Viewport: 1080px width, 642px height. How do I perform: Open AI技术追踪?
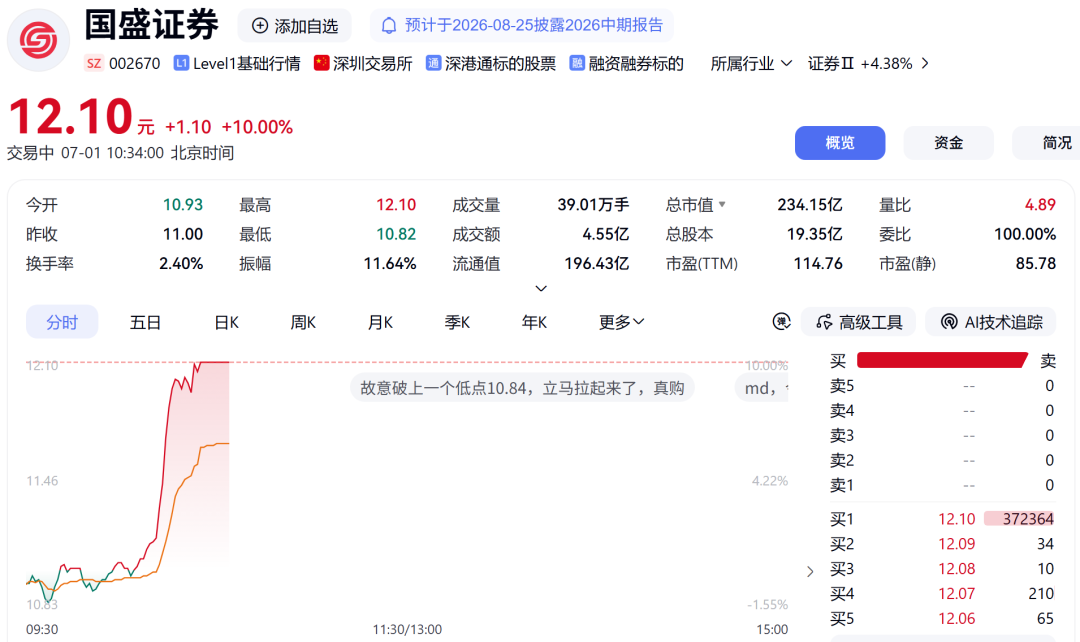tap(990, 322)
